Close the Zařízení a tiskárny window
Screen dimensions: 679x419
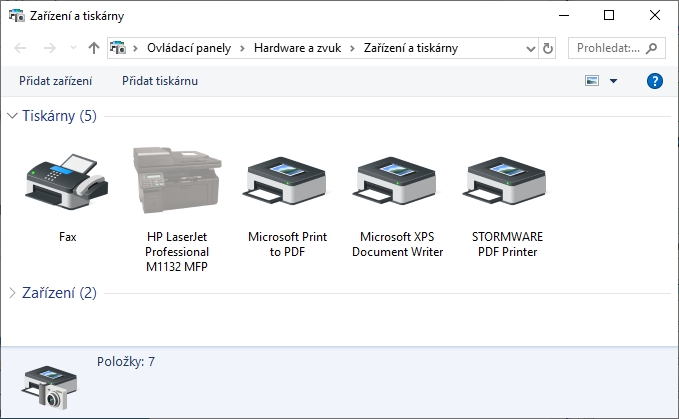tap(655, 15)
